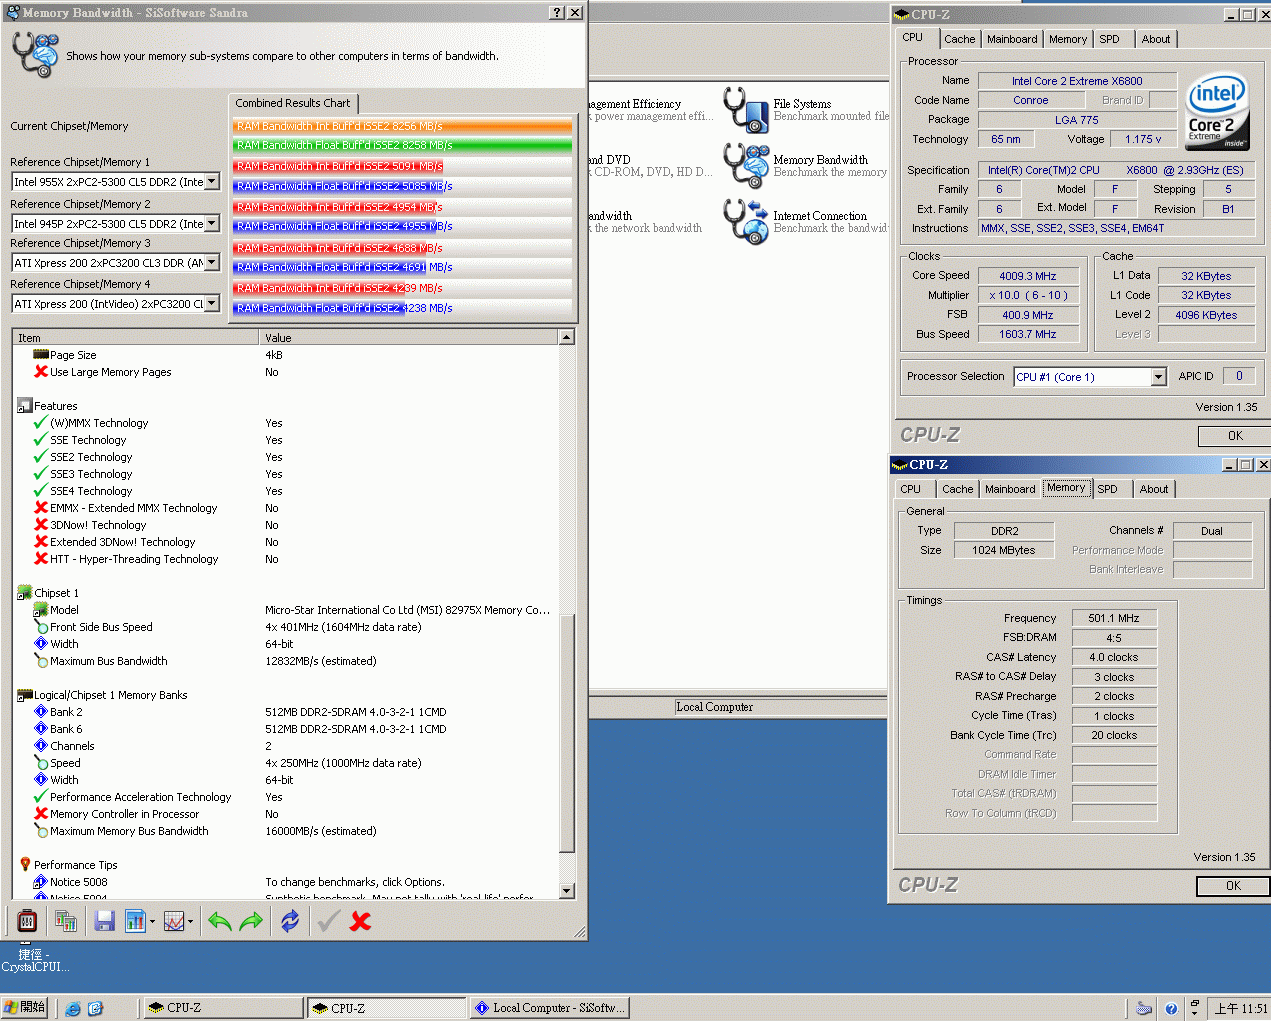1271x1021 pixels.
Task: Click the Core Speed value field in CPU-Z
Action: (x=1028, y=276)
